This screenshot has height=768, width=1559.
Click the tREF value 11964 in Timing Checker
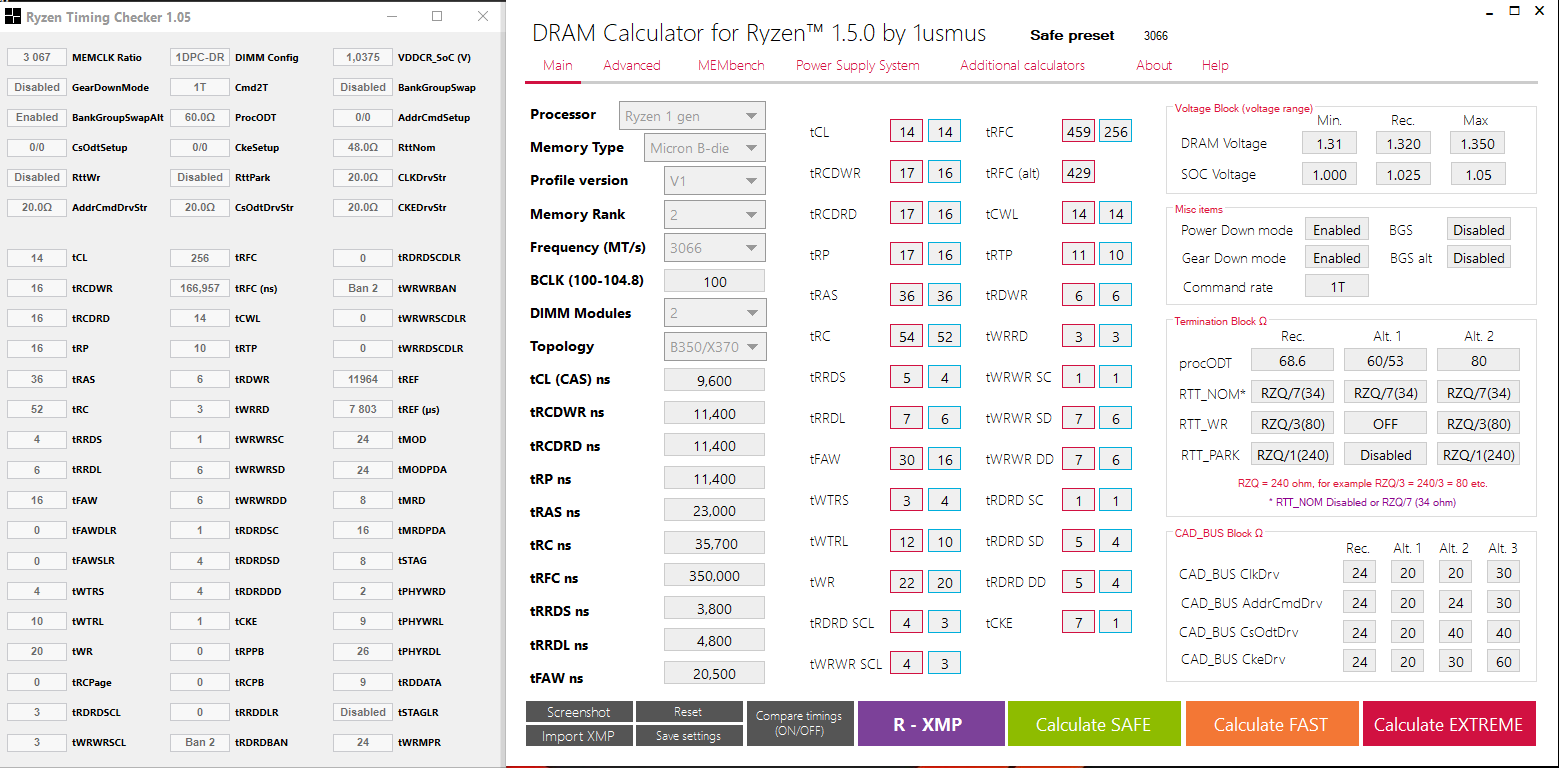pyautogui.click(x=363, y=379)
